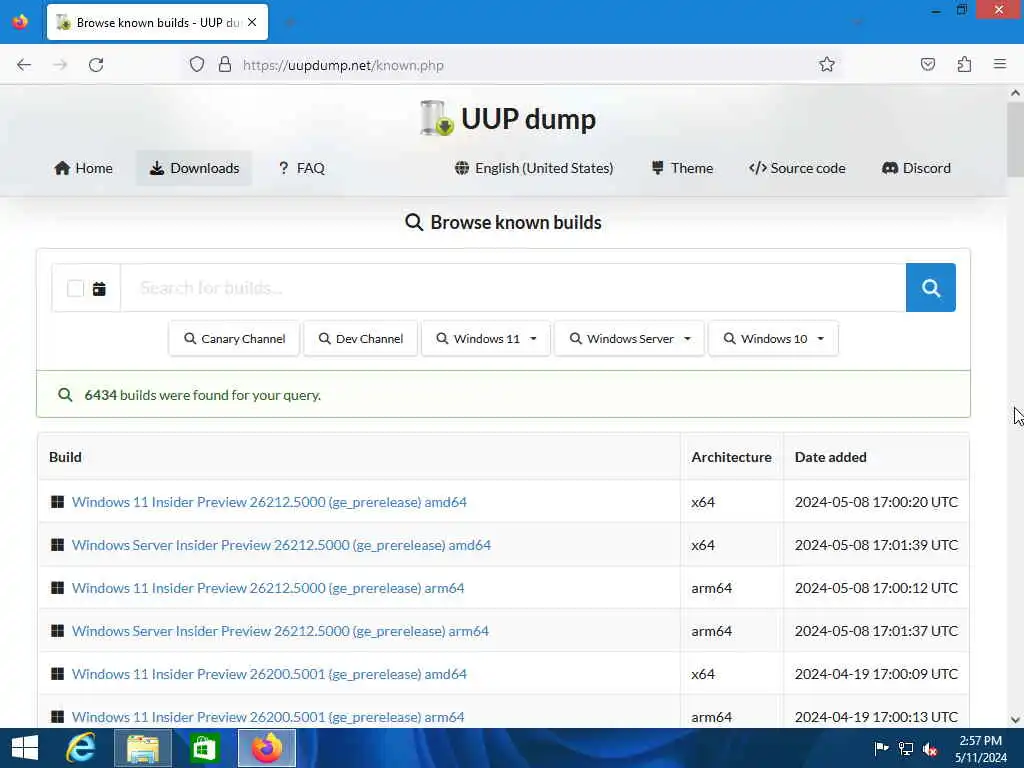Open the Pocket save icon
The height and width of the screenshot is (768, 1024).
pyautogui.click(x=927, y=65)
